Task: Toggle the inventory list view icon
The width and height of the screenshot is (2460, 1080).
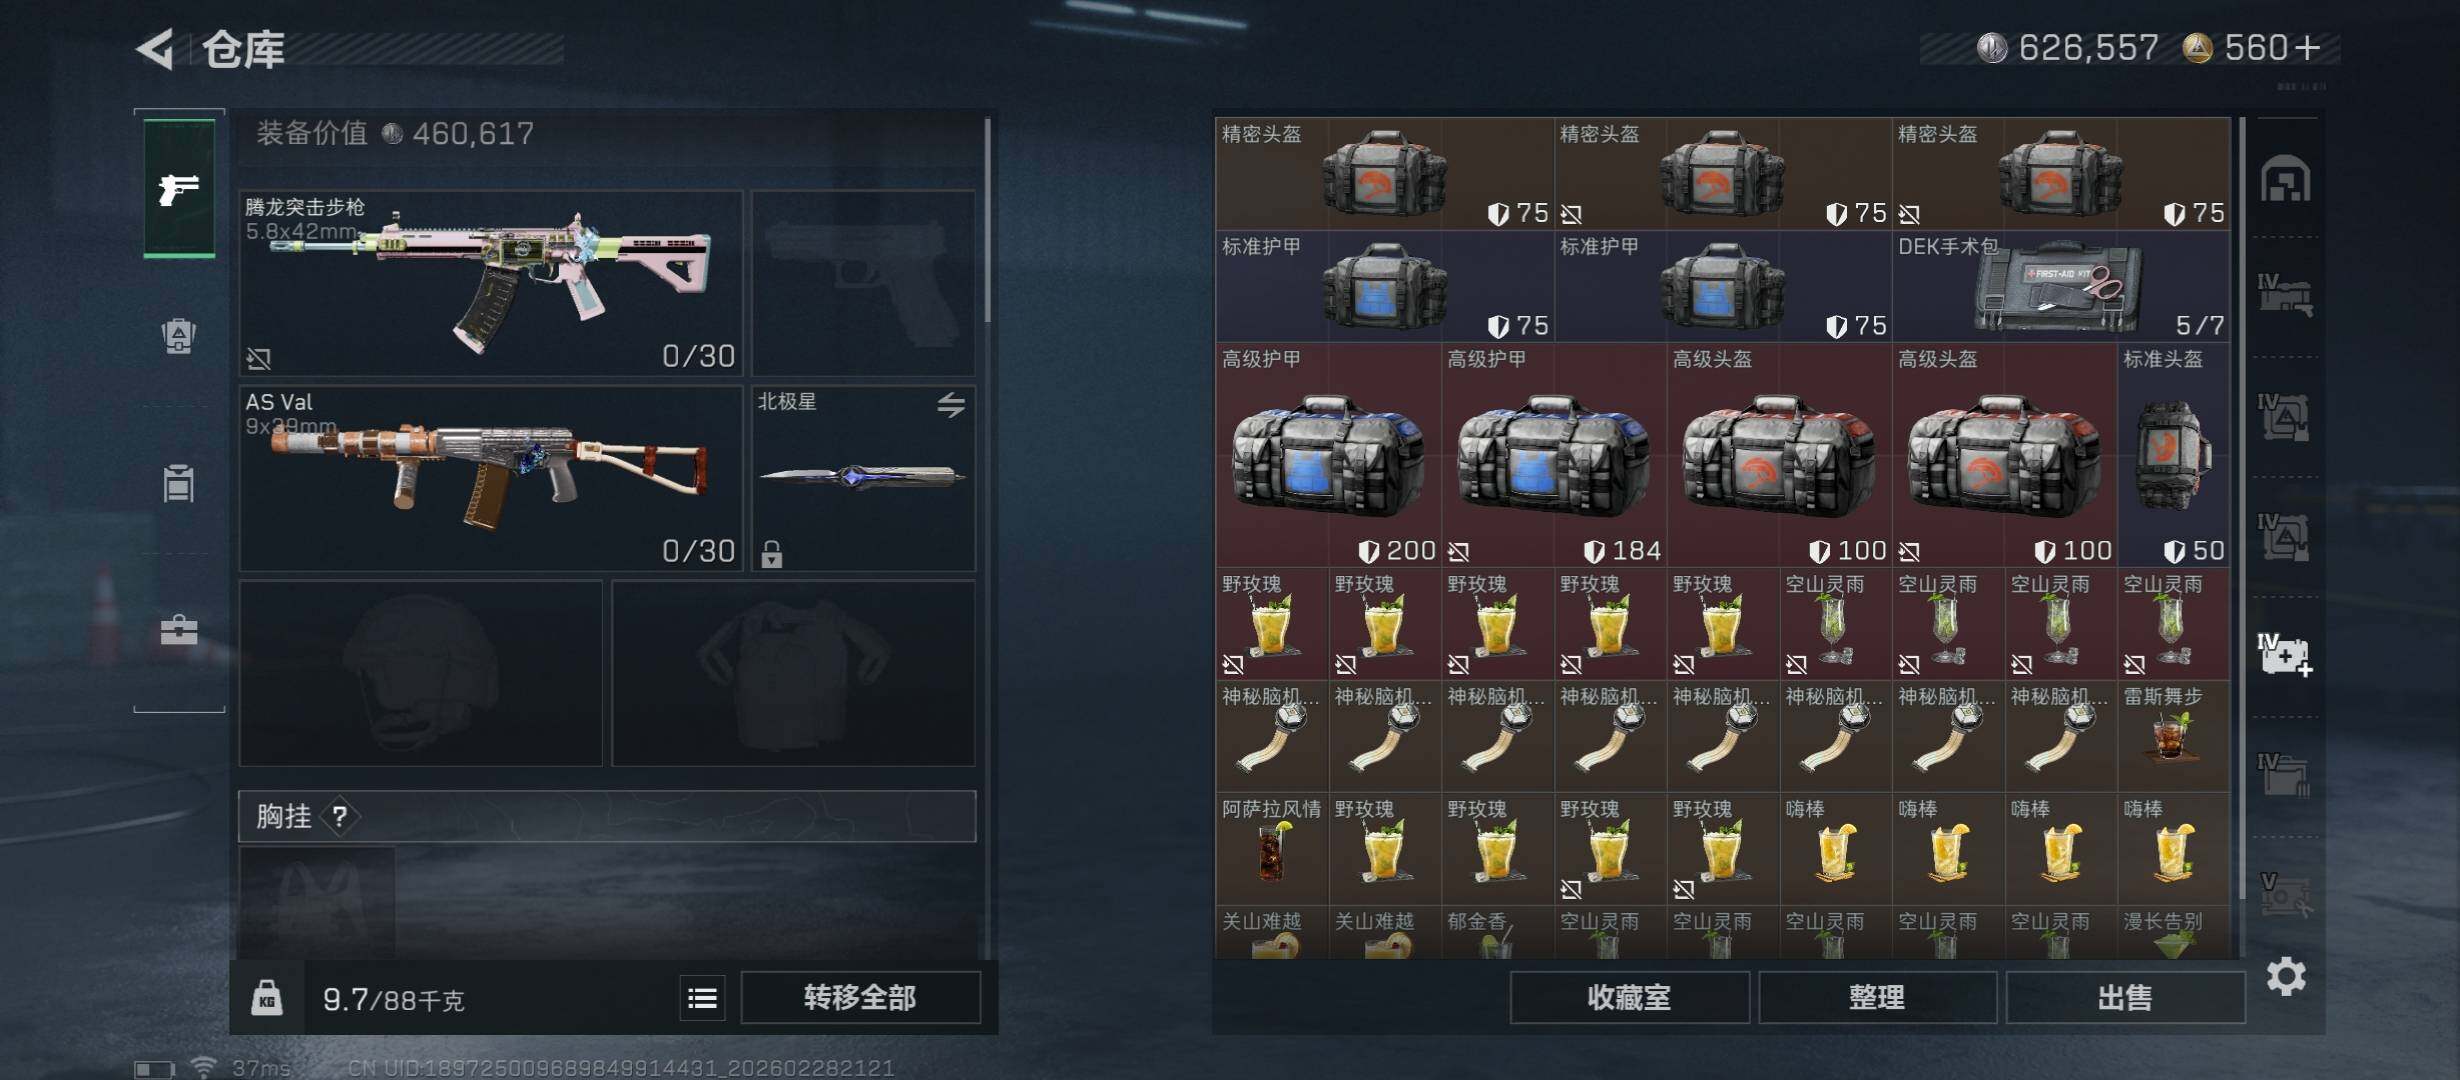Action: coord(702,998)
